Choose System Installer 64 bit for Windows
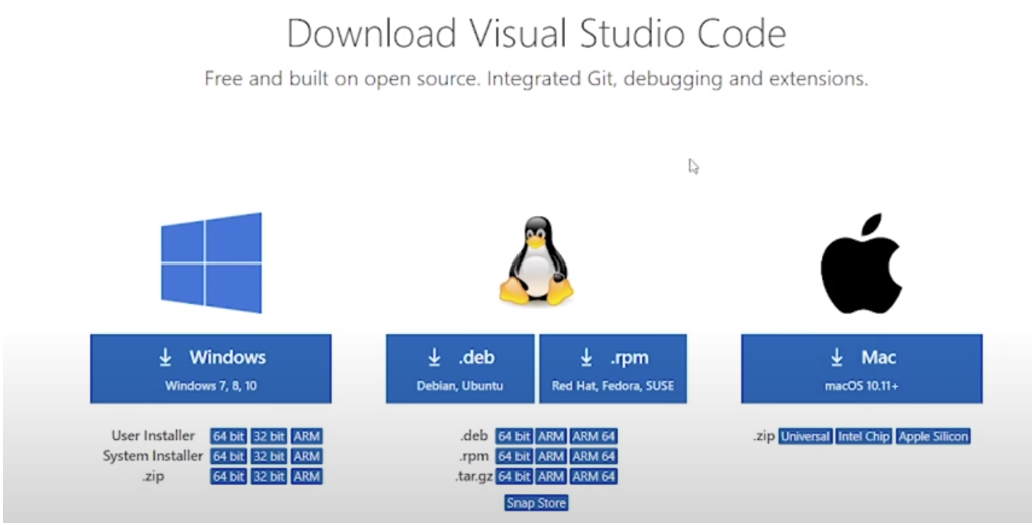The image size is (1032, 525). pyautogui.click(x=228, y=456)
